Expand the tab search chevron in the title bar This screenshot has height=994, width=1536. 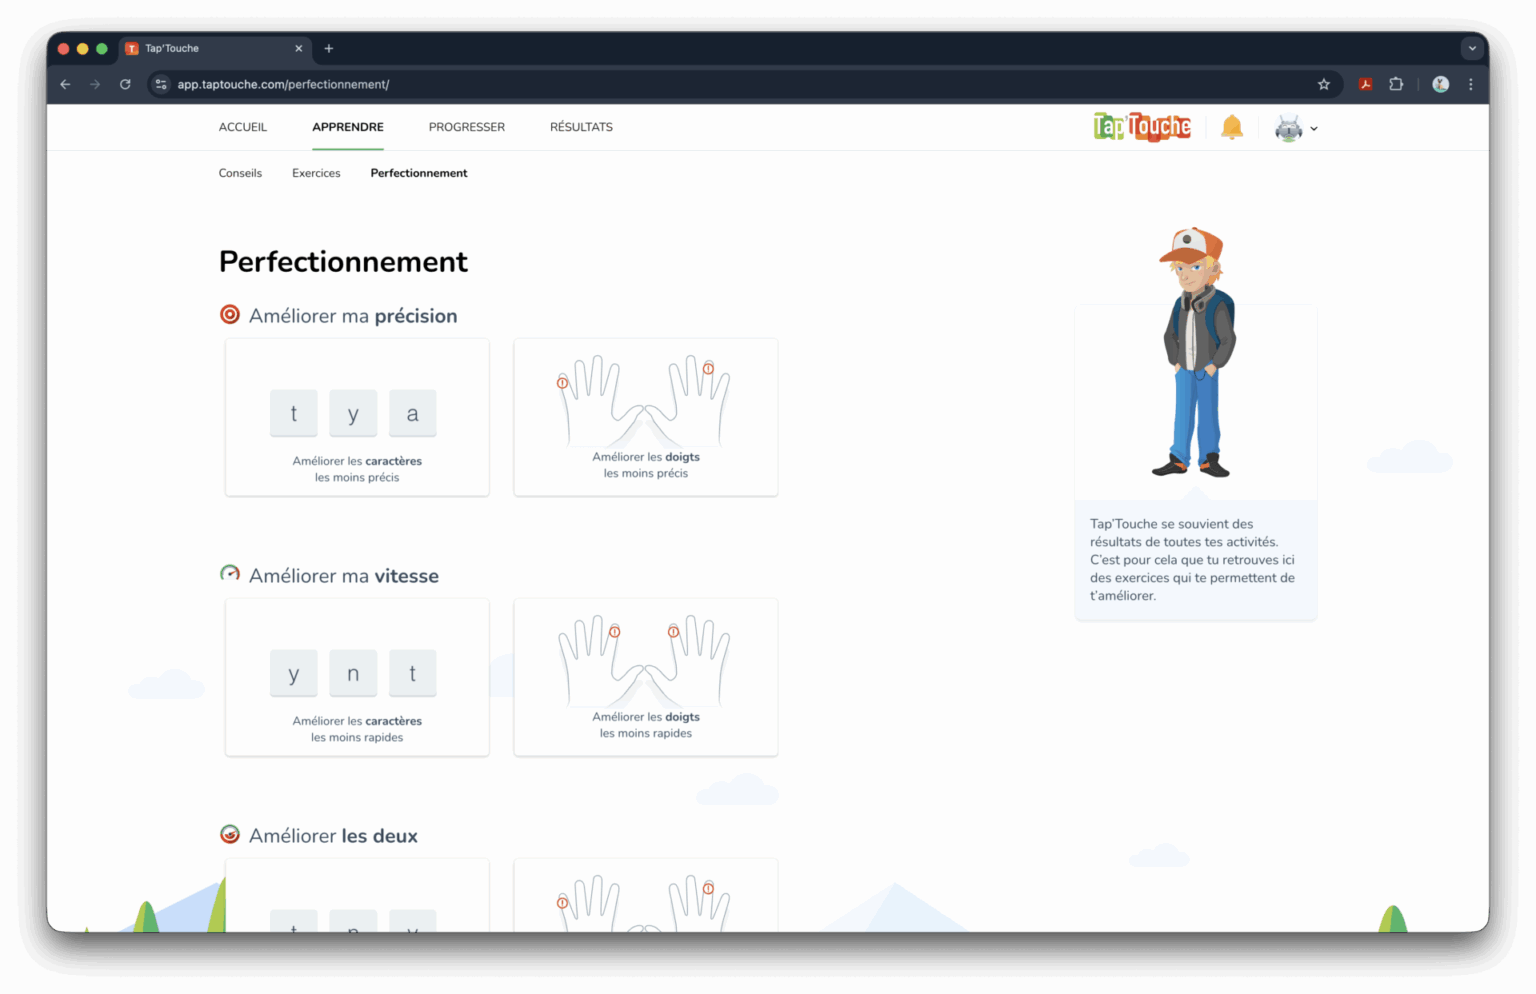1472,48
